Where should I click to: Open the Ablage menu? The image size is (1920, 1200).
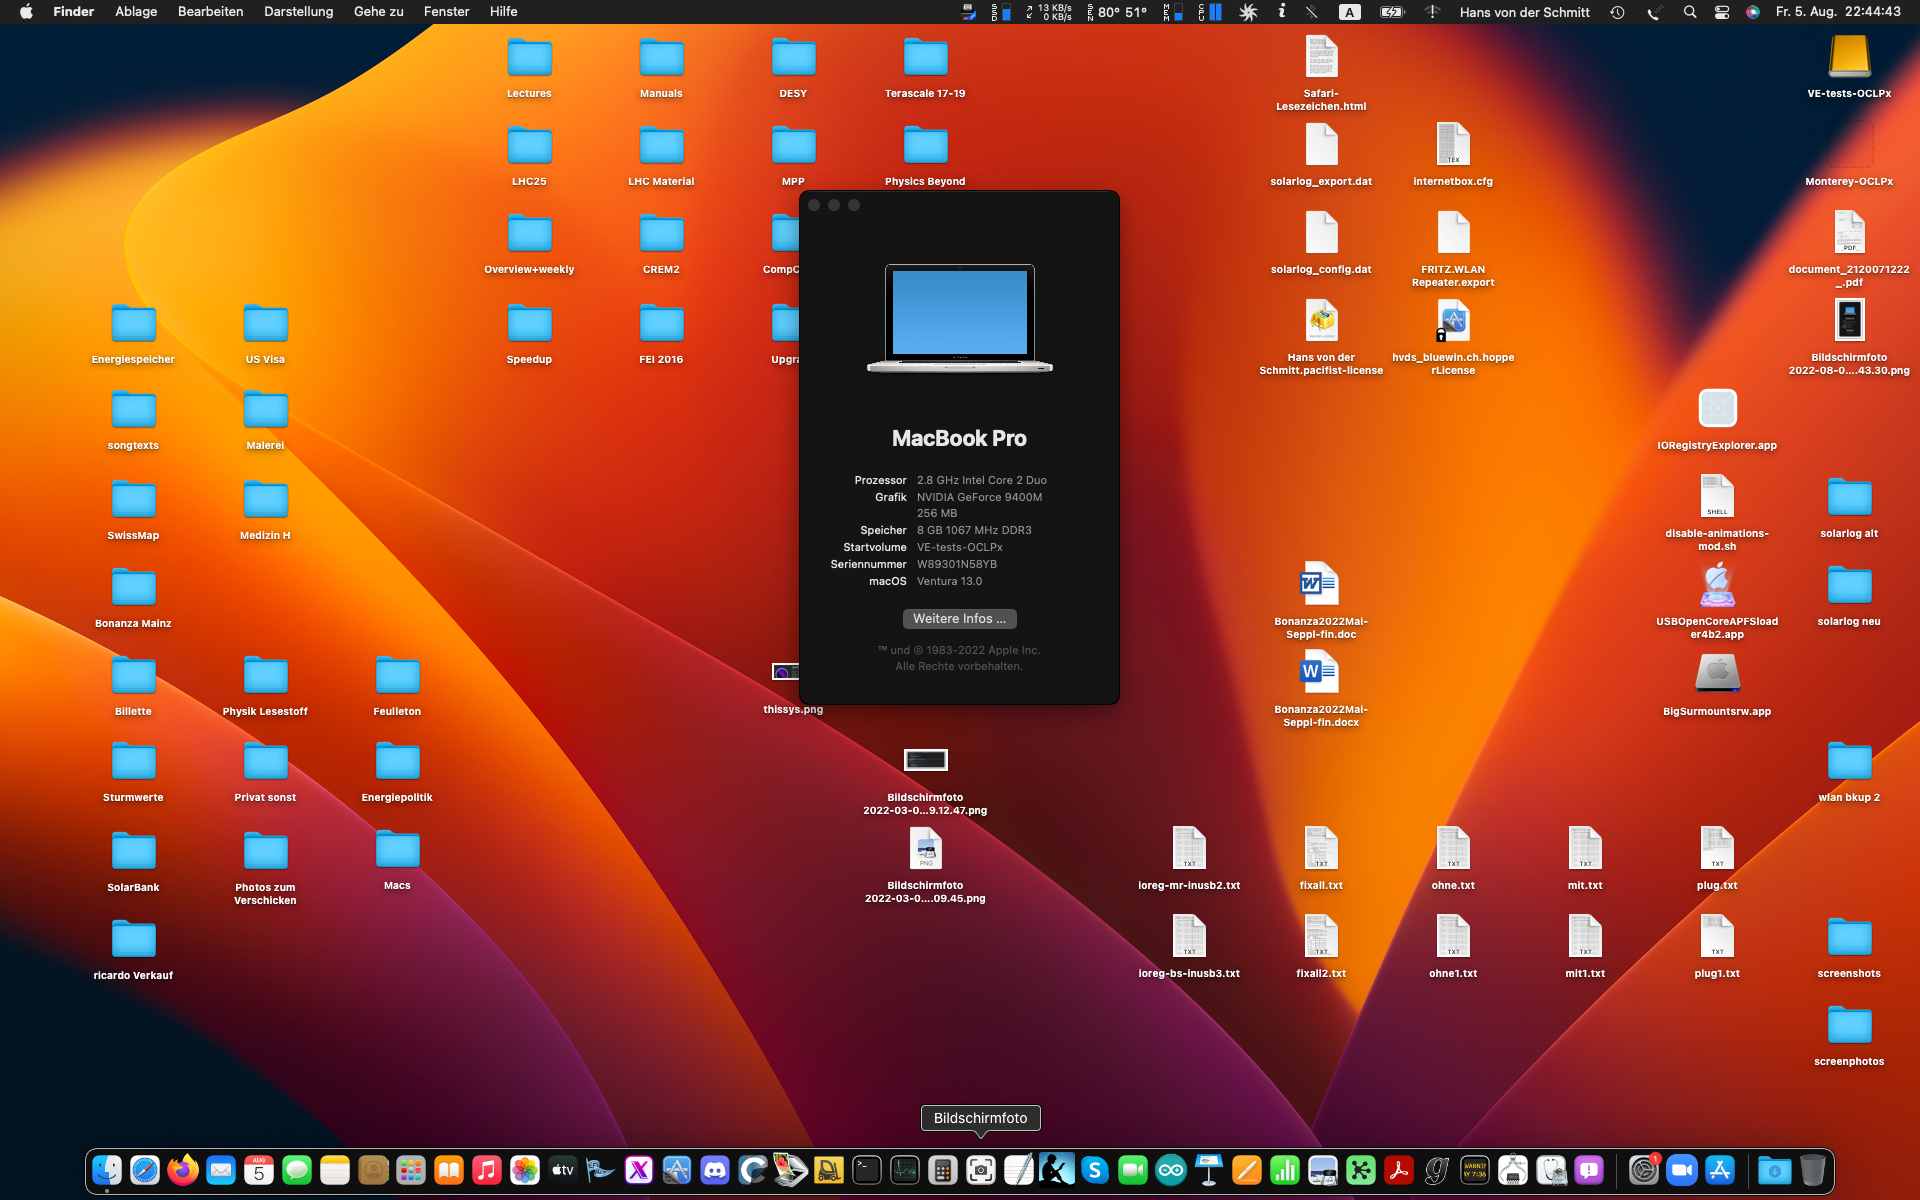click(136, 12)
